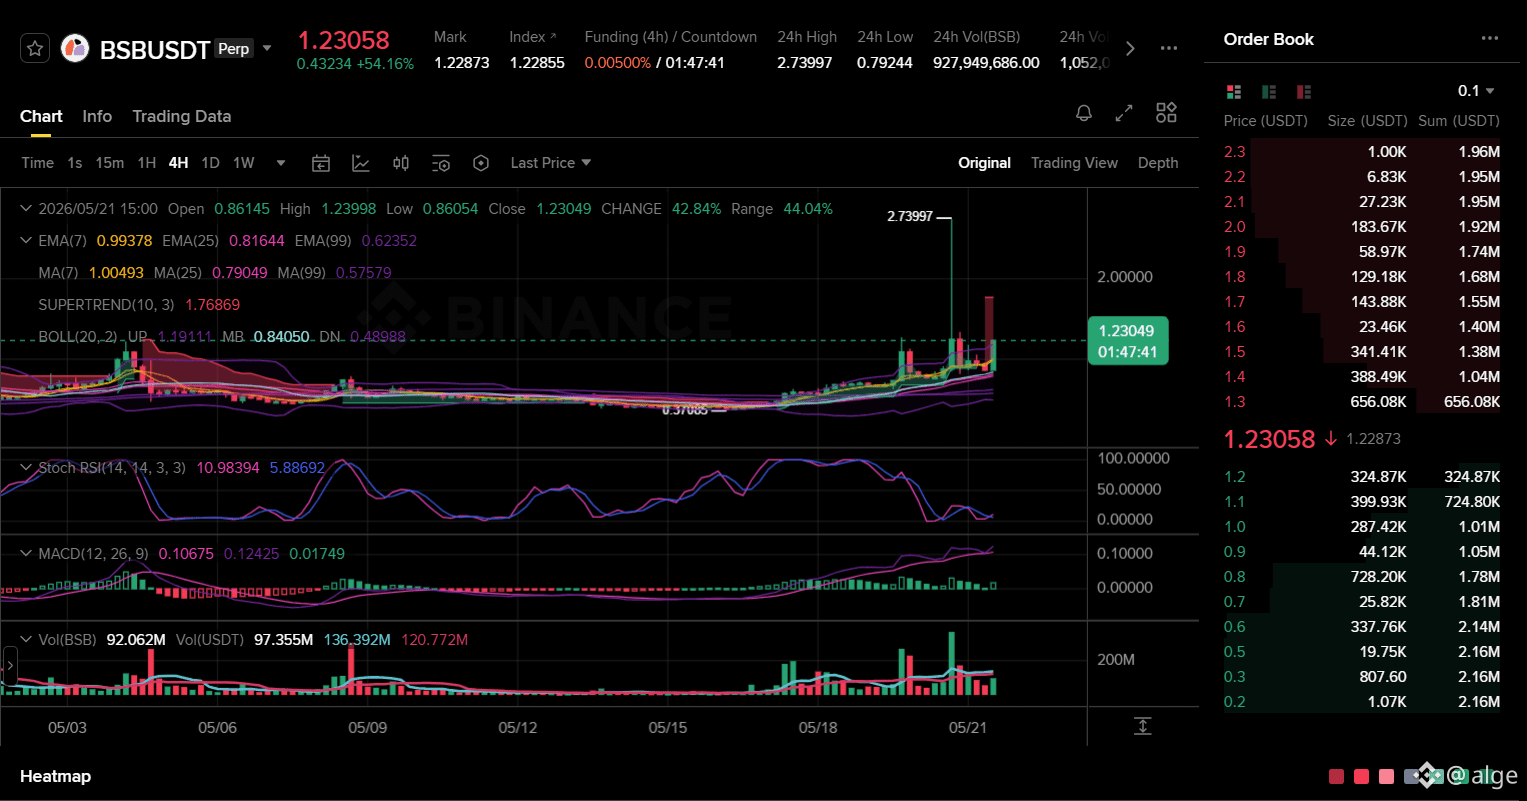Click the 05/18 date on the time axis
Viewport: 1527px width, 801px height.
pyautogui.click(x=818, y=727)
